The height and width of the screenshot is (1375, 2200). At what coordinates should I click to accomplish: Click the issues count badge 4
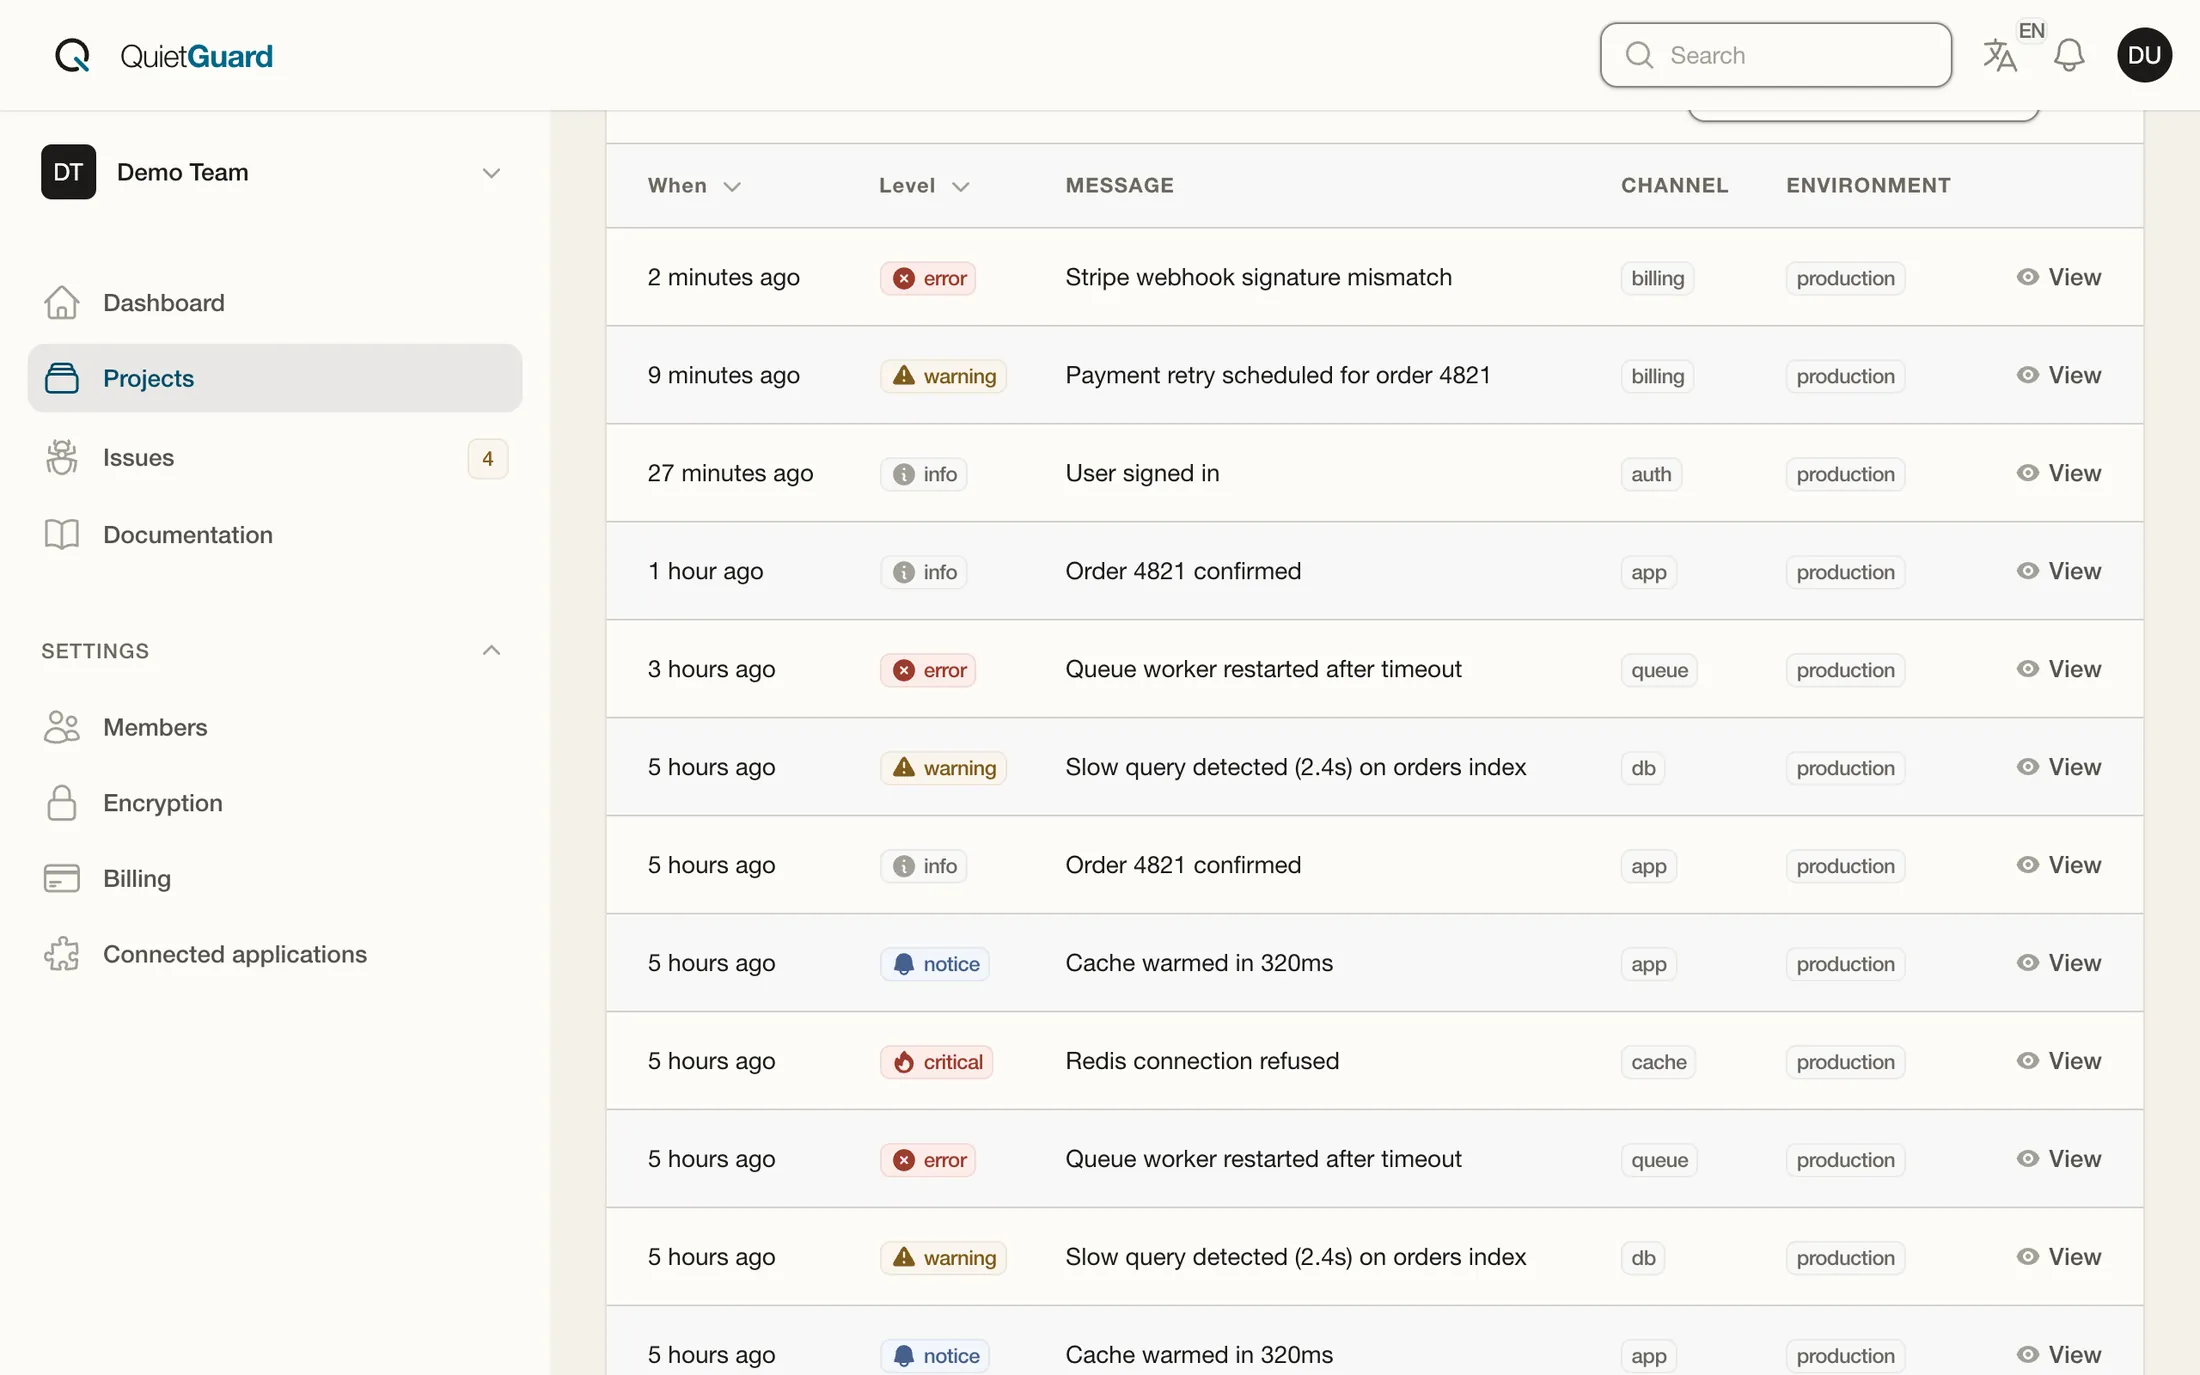tap(488, 458)
